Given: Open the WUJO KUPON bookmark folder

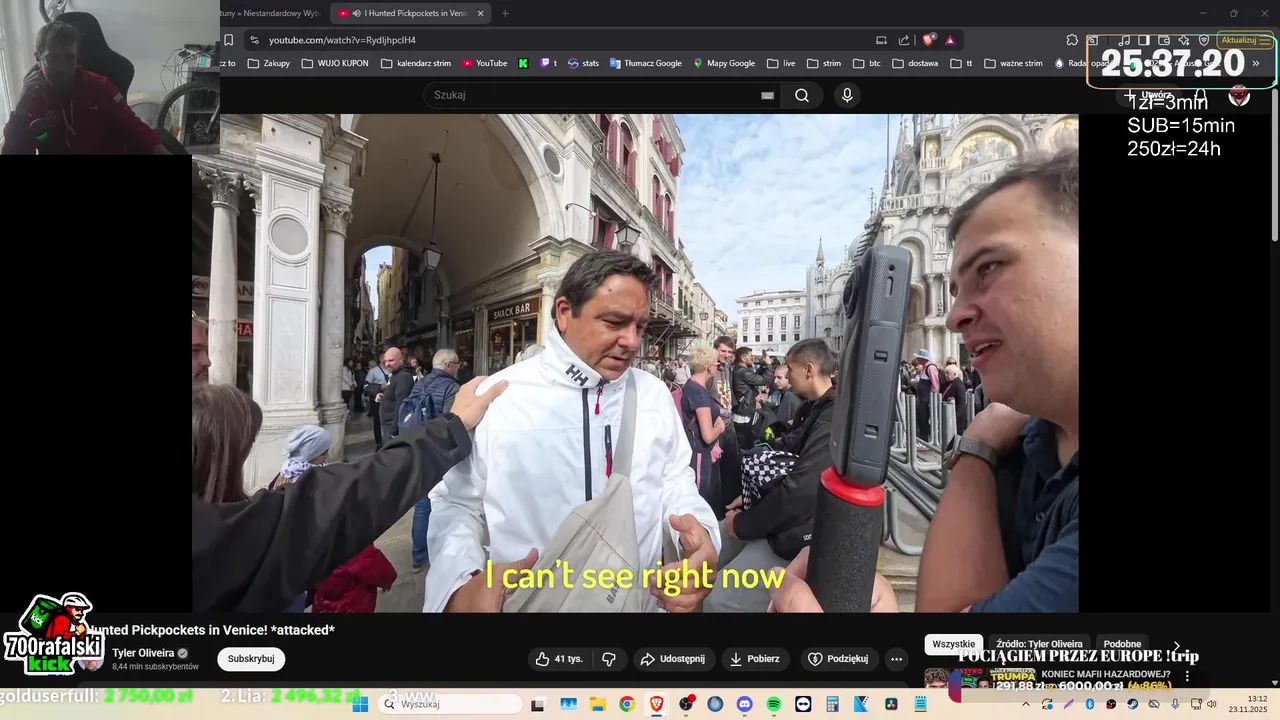Looking at the screenshot, I should pyautogui.click(x=335, y=63).
